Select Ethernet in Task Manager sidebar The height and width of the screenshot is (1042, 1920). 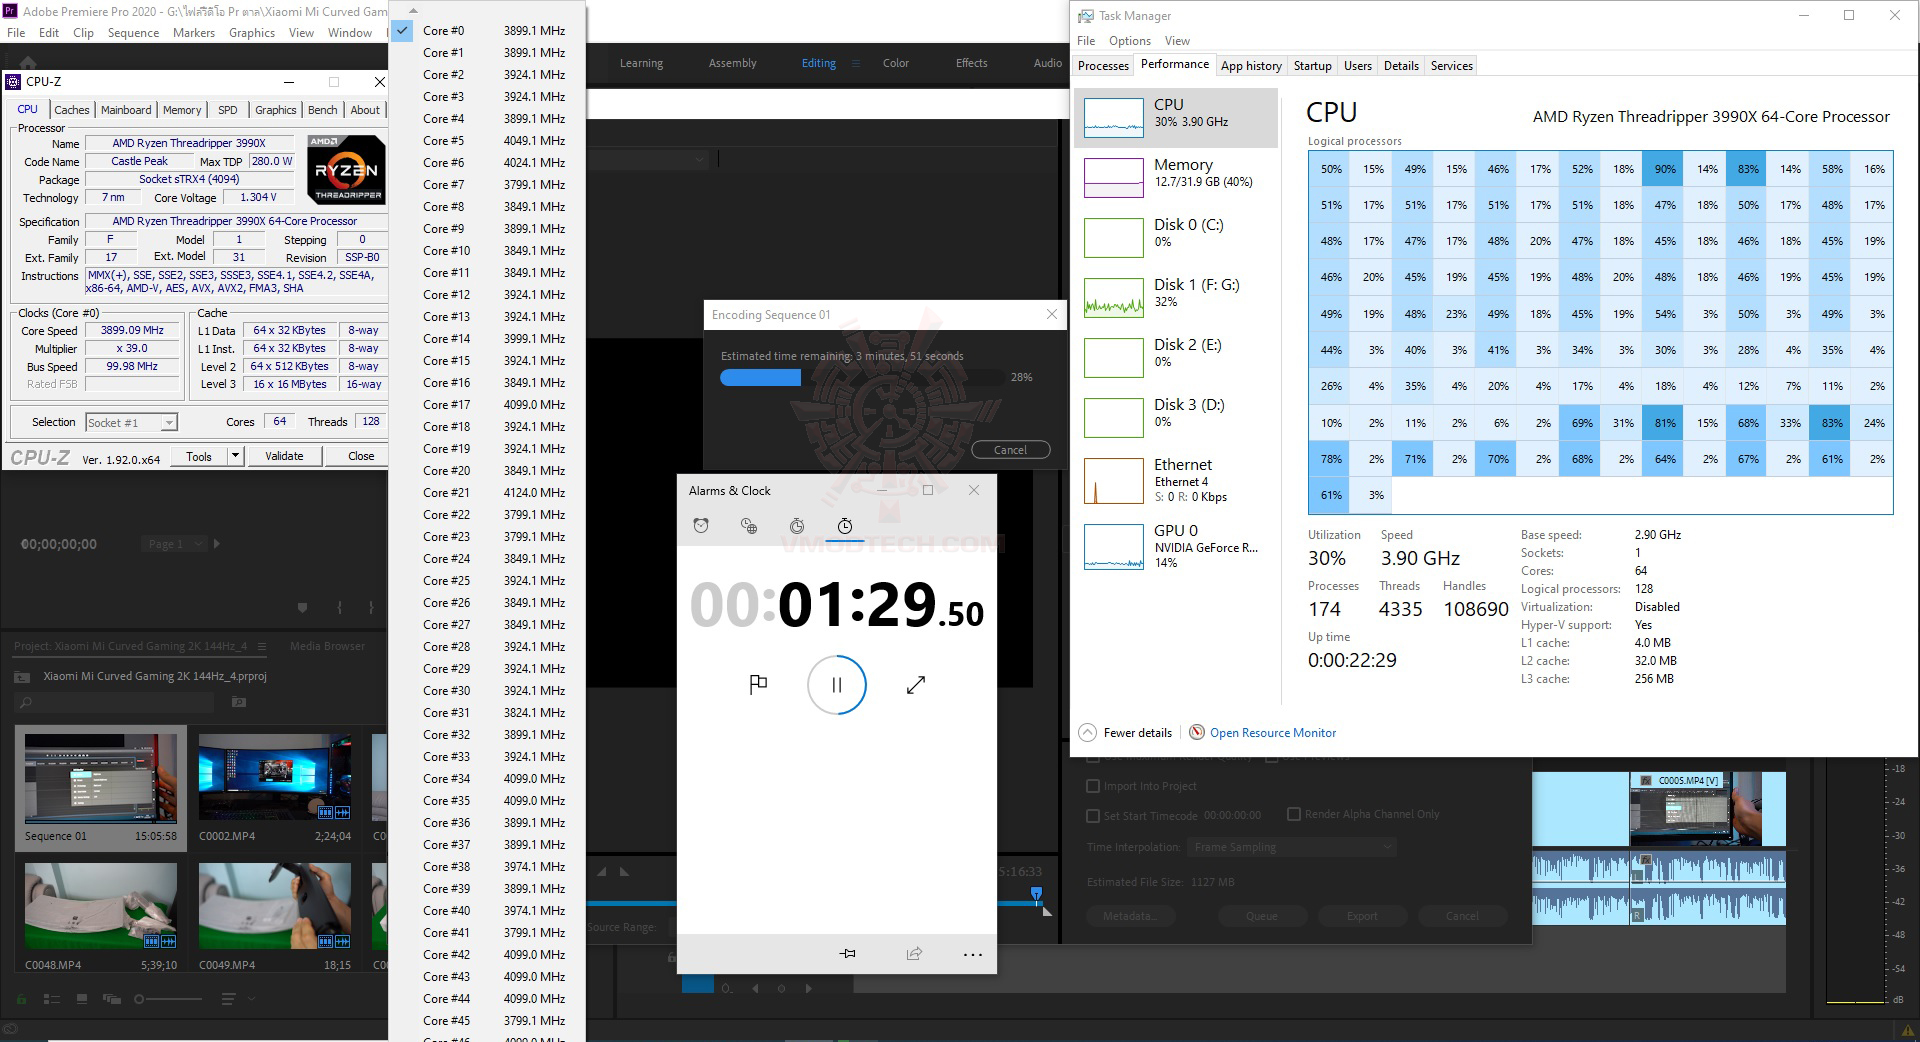coord(1176,481)
